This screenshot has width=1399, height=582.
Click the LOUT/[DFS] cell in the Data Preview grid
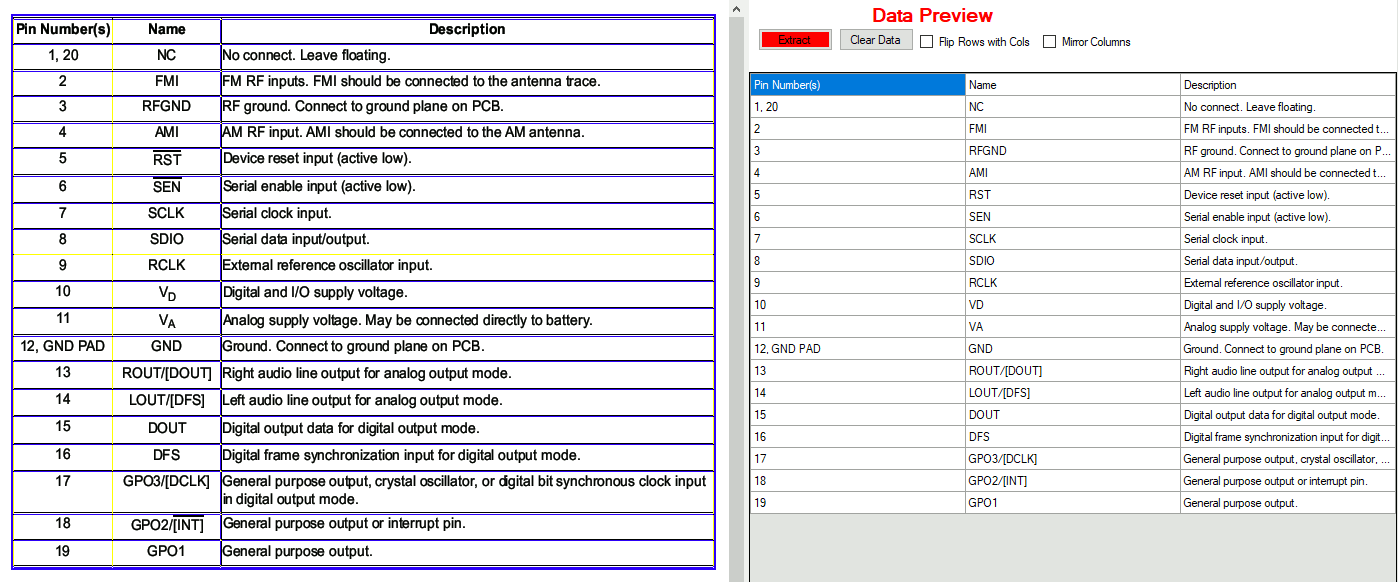1073,393
